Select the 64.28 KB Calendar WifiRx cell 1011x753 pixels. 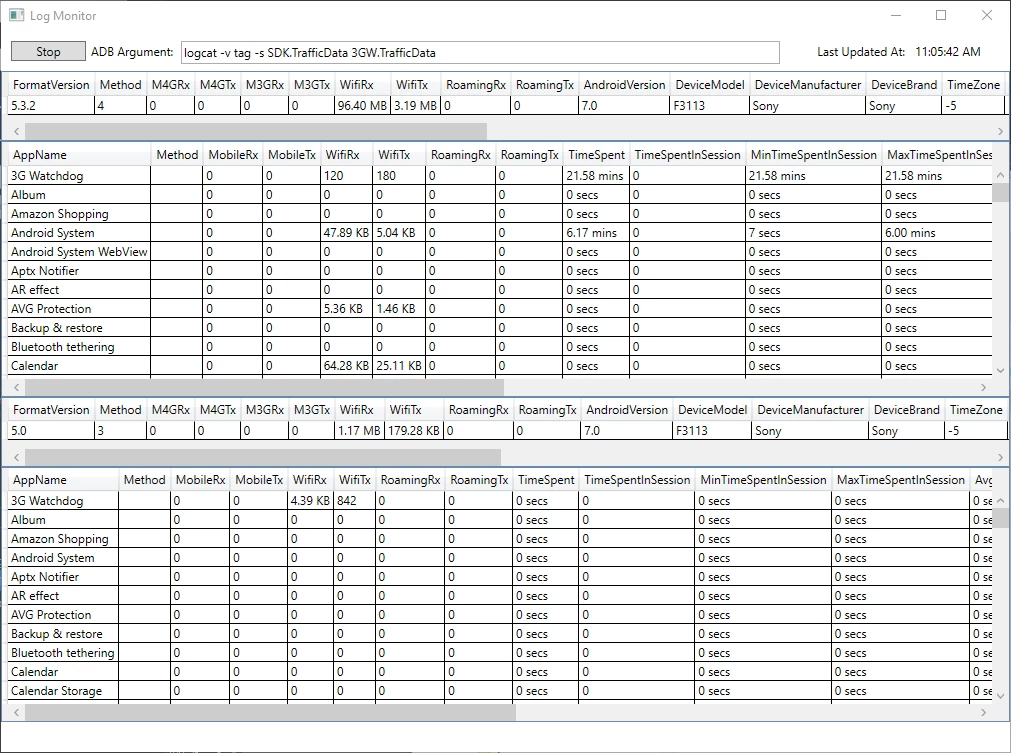pos(346,366)
